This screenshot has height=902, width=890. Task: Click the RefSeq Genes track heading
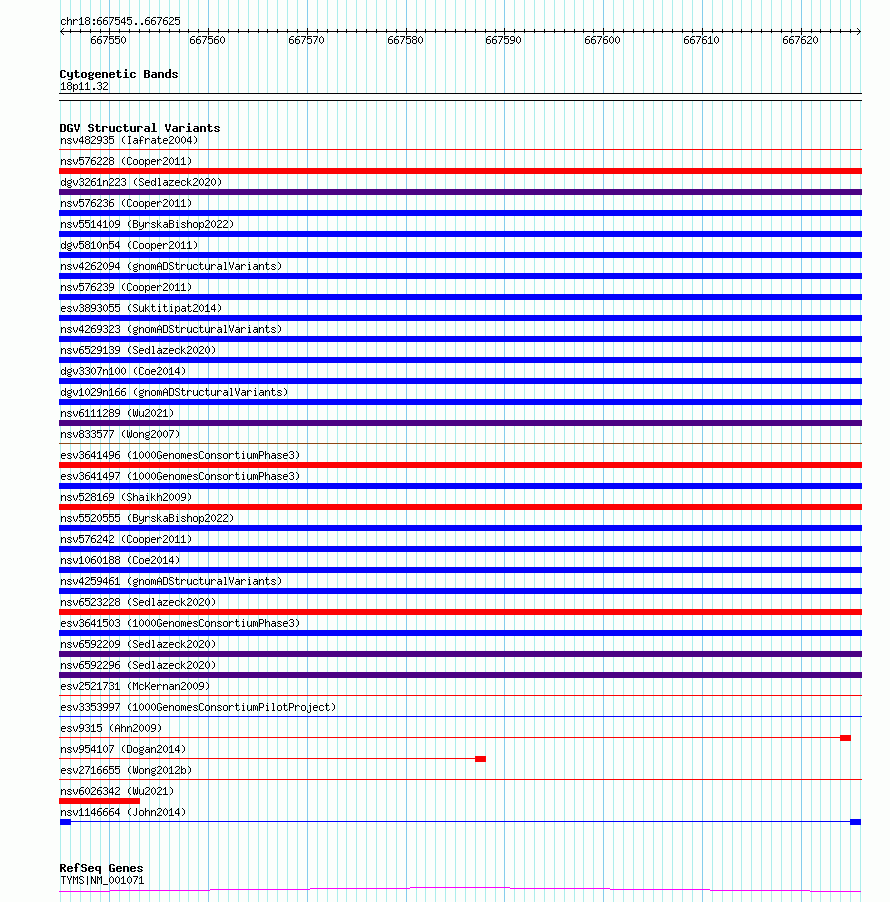point(101,868)
